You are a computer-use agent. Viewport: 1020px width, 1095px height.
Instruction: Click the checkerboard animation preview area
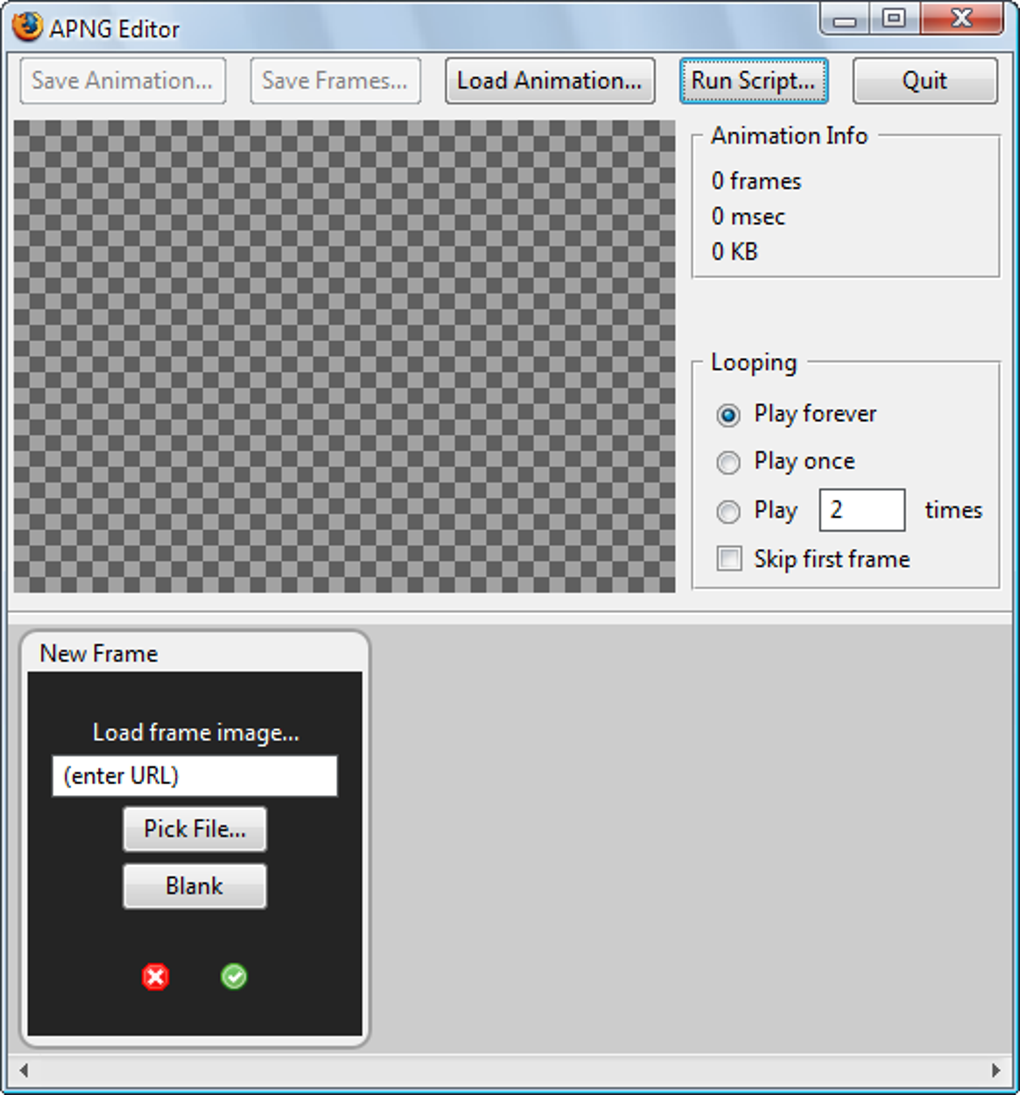(345, 355)
